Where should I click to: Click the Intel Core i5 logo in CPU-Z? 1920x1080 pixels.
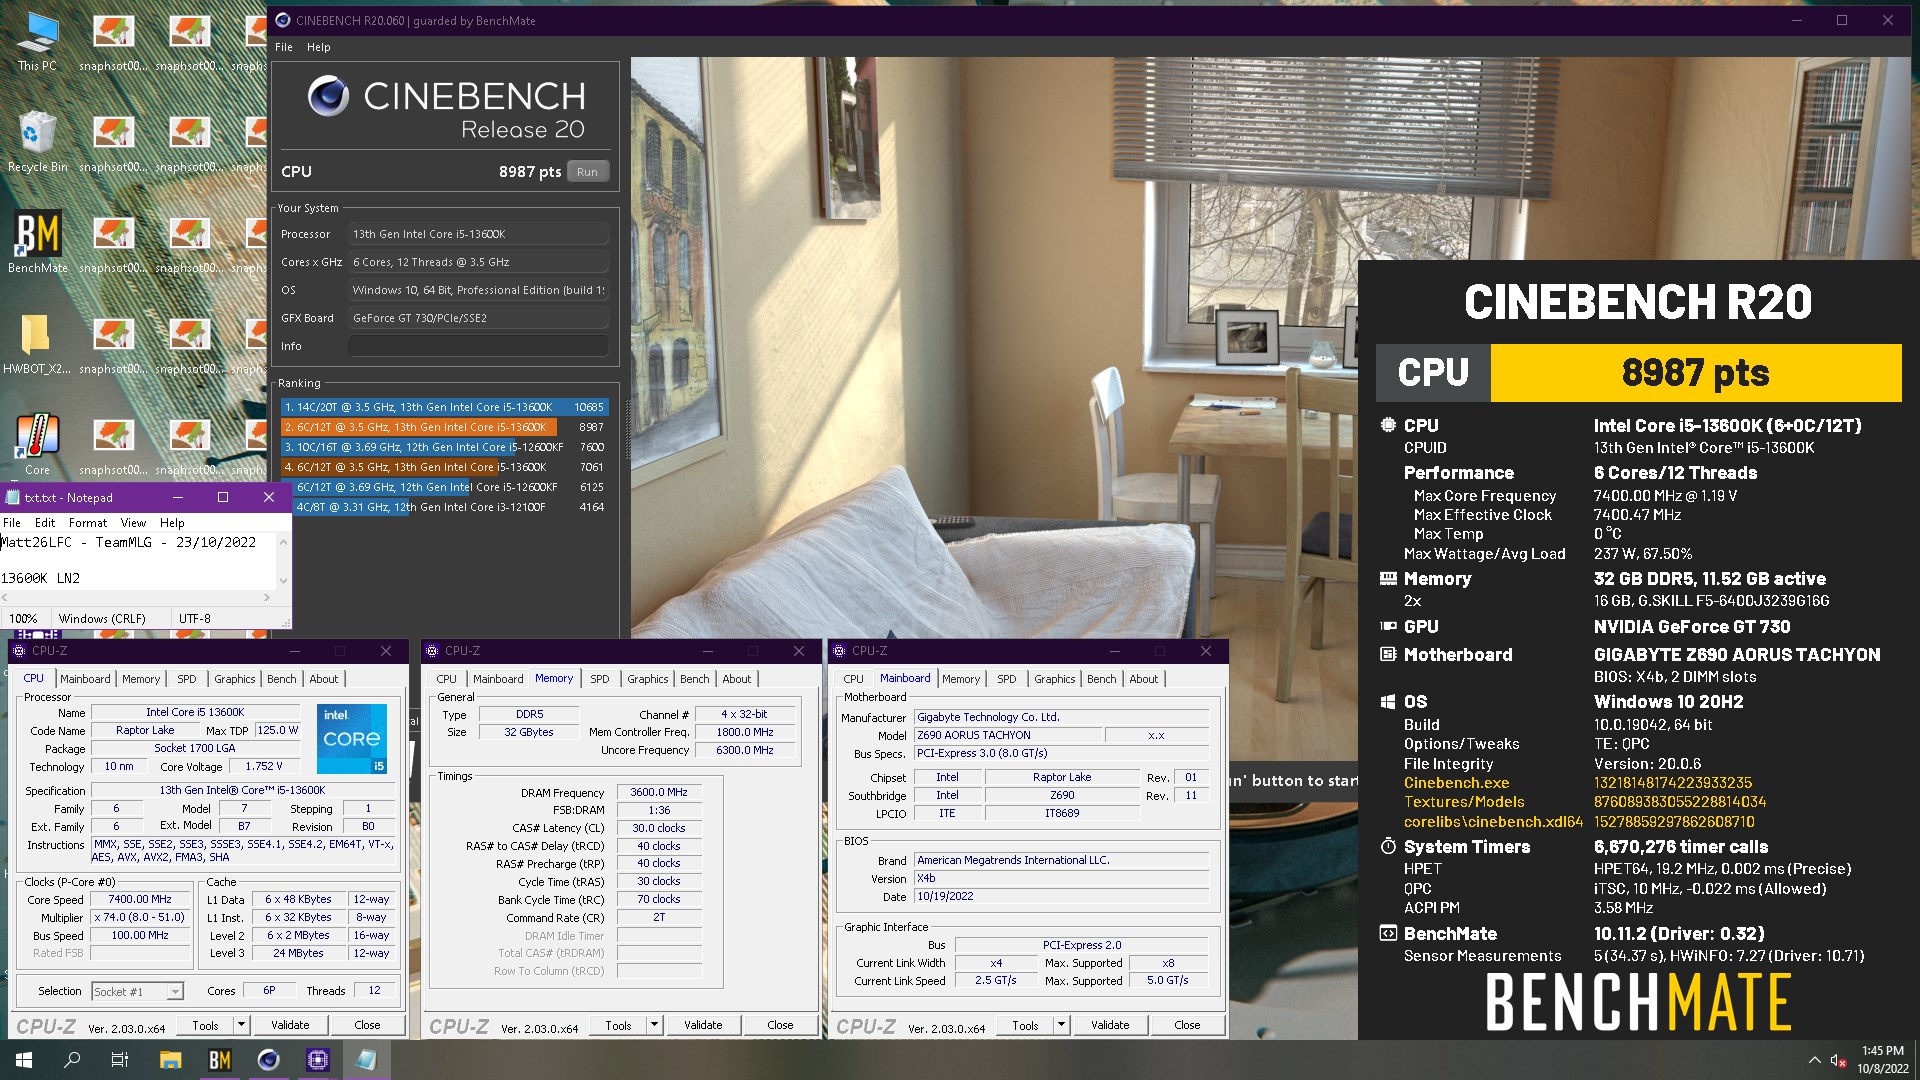point(352,739)
